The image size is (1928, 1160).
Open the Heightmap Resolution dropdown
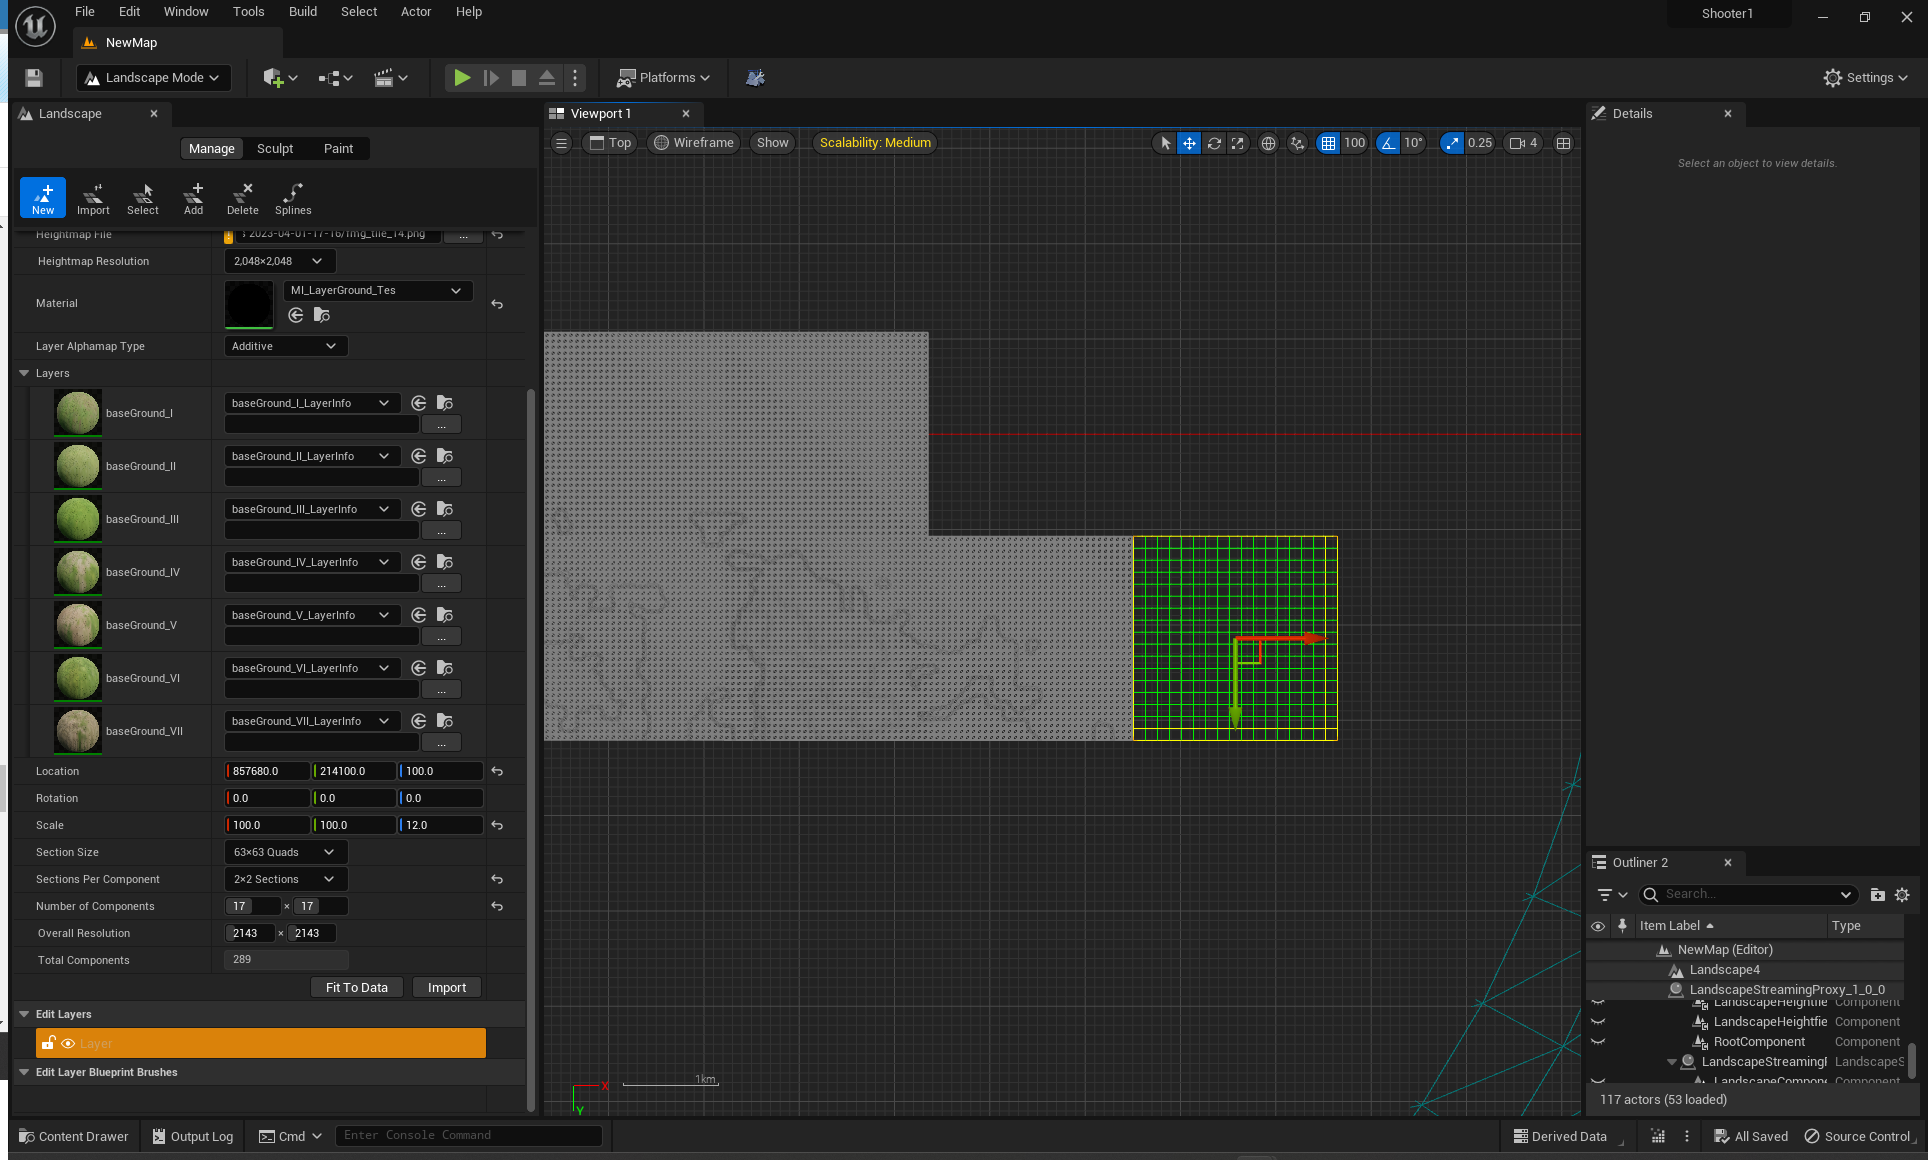pos(278,261)
